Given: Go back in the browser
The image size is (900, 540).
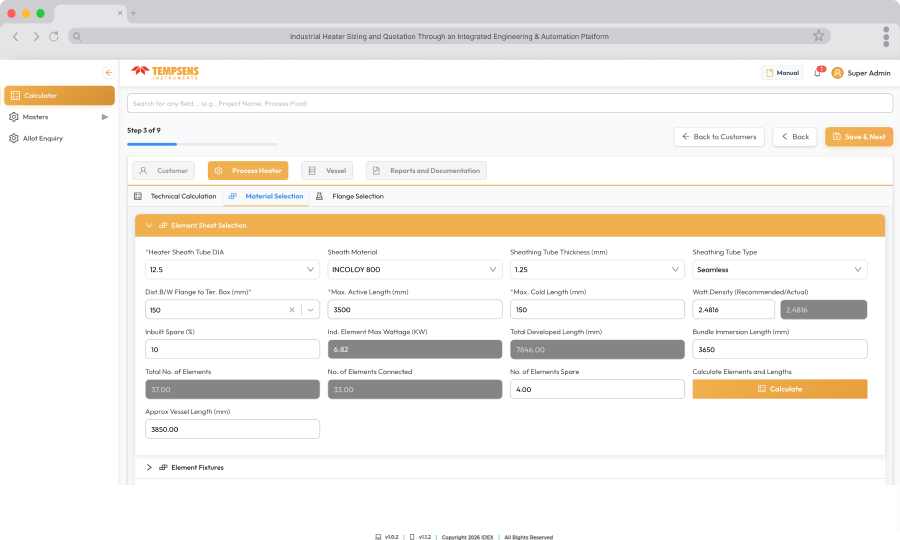Looking at the screenshot, I should [16, 36].
